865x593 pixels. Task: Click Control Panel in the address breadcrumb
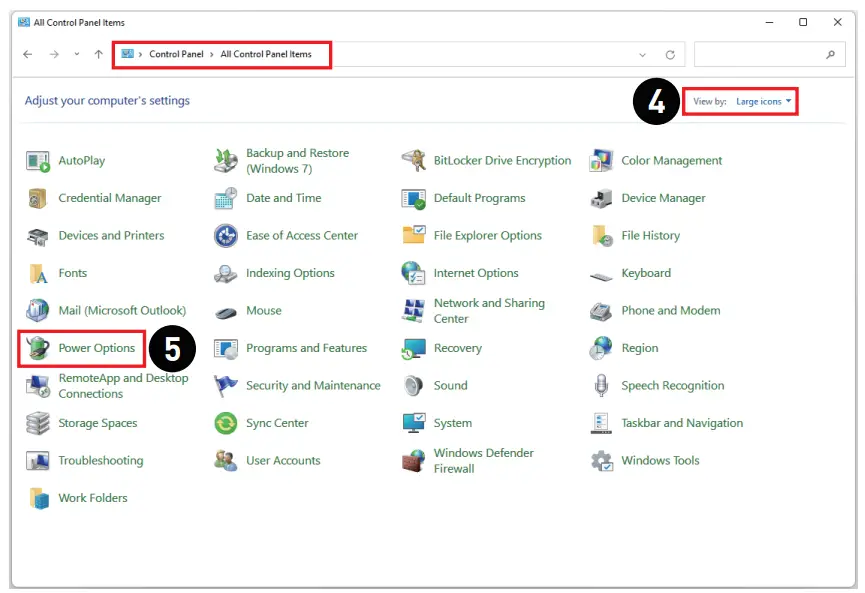(x=176, y=54)
